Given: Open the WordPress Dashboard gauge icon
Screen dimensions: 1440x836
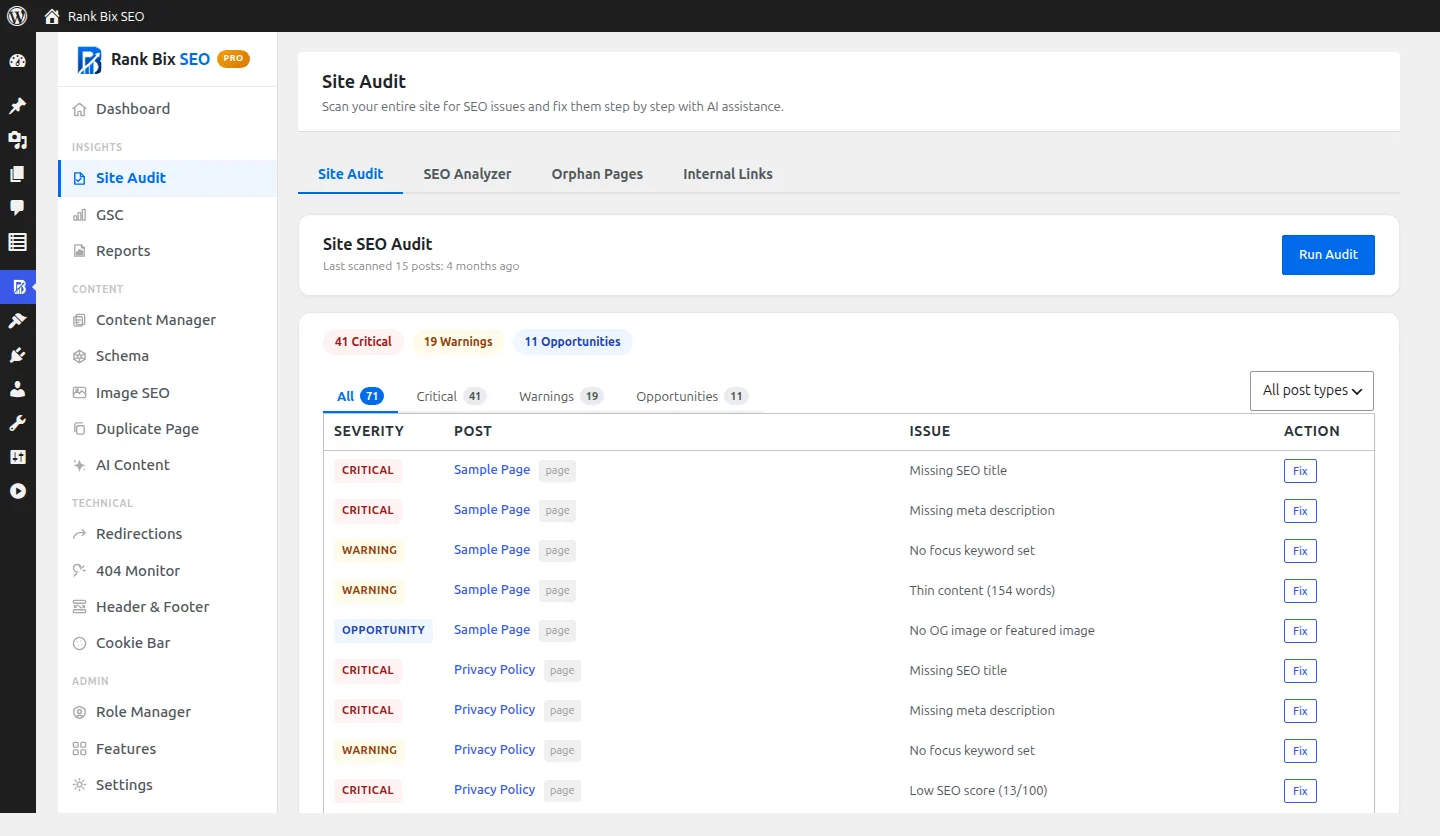Looking at the screenshot, I should pyautogui.click(x=17, y=61).
